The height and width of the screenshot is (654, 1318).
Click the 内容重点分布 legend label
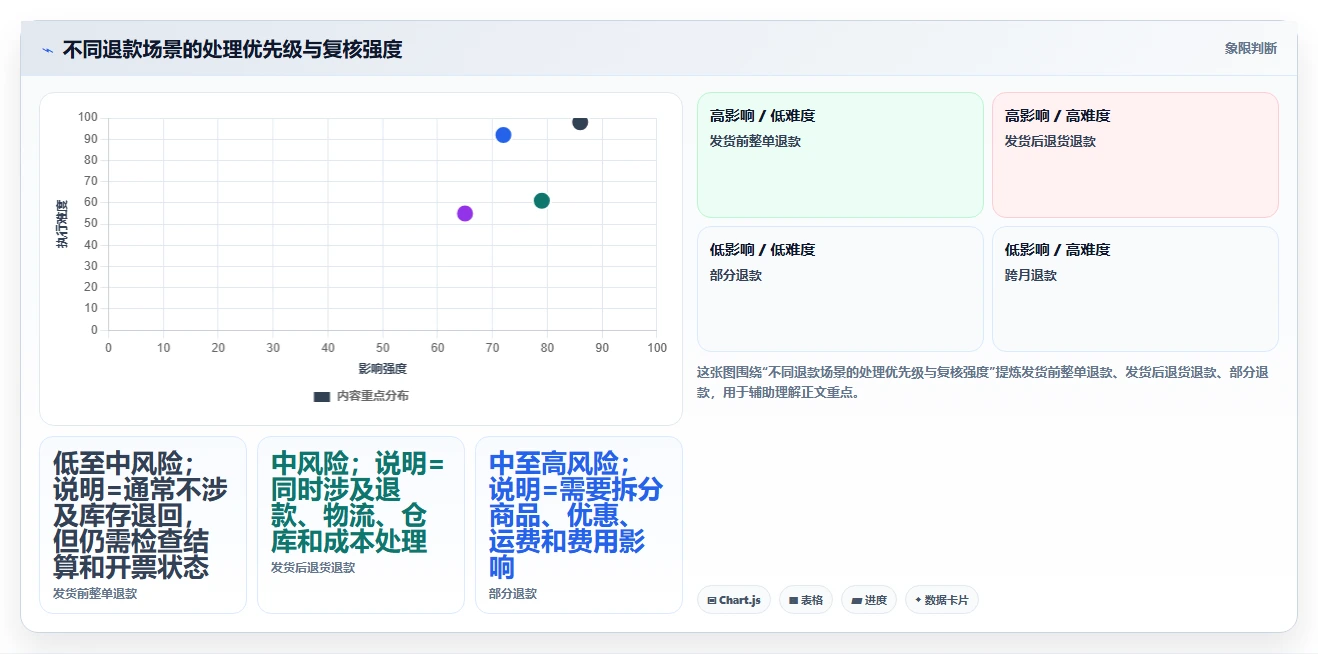pyautogui.click(x=372, y=396)
